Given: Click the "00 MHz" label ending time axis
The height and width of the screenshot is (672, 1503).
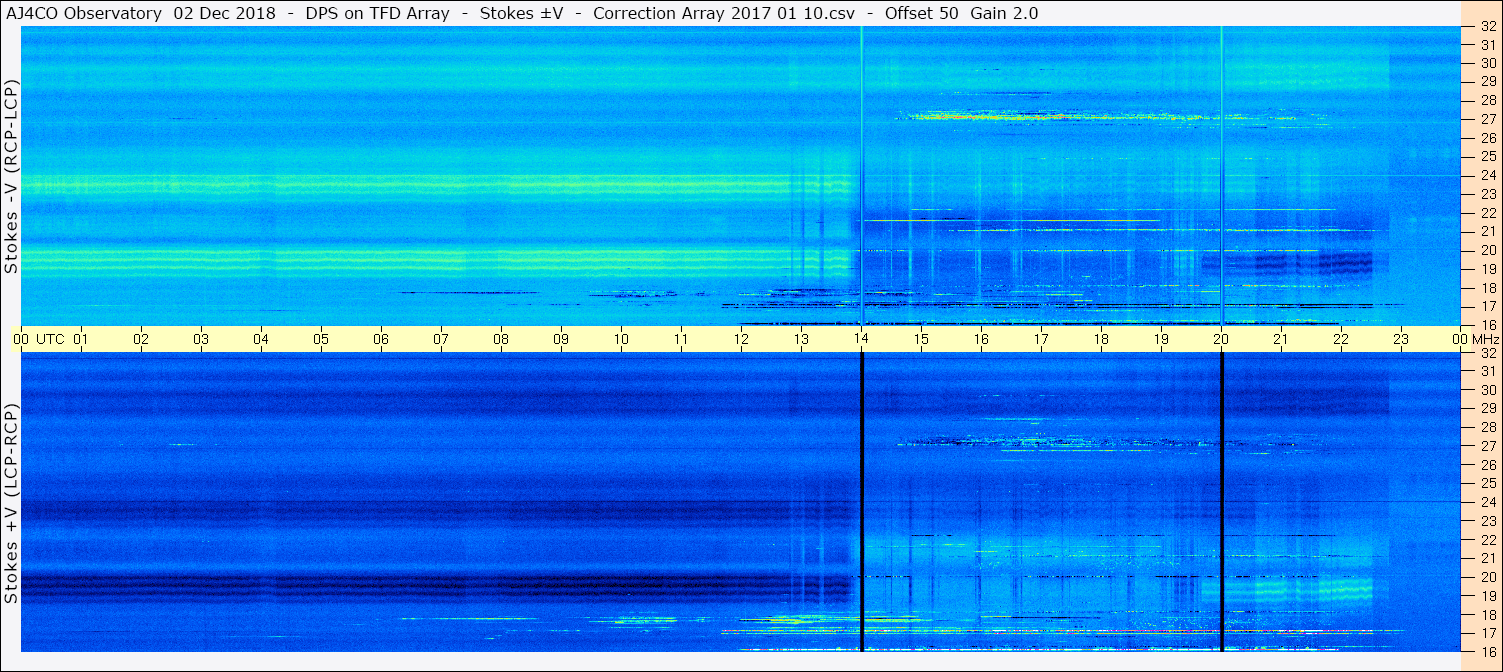Looking at the screenshot, I should (1474, 339).
